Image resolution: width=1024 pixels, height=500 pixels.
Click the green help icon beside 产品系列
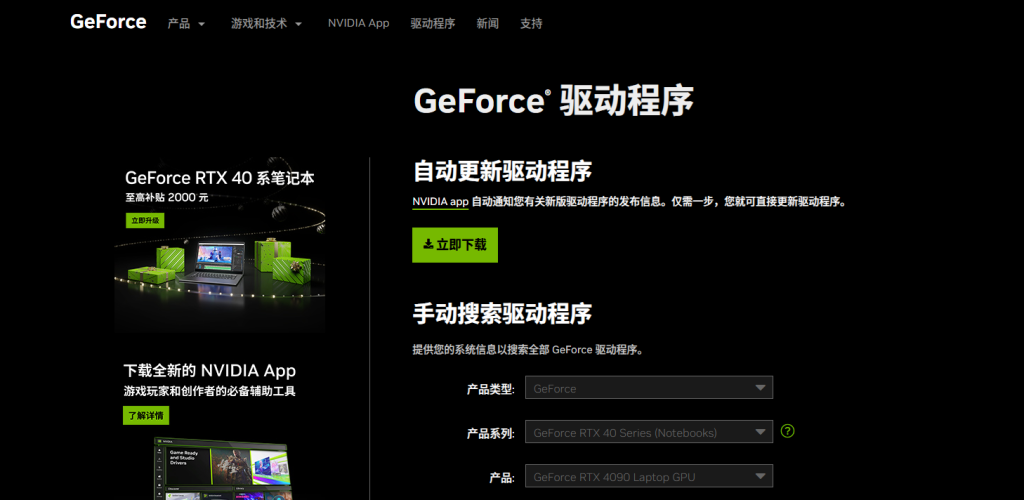788,431
